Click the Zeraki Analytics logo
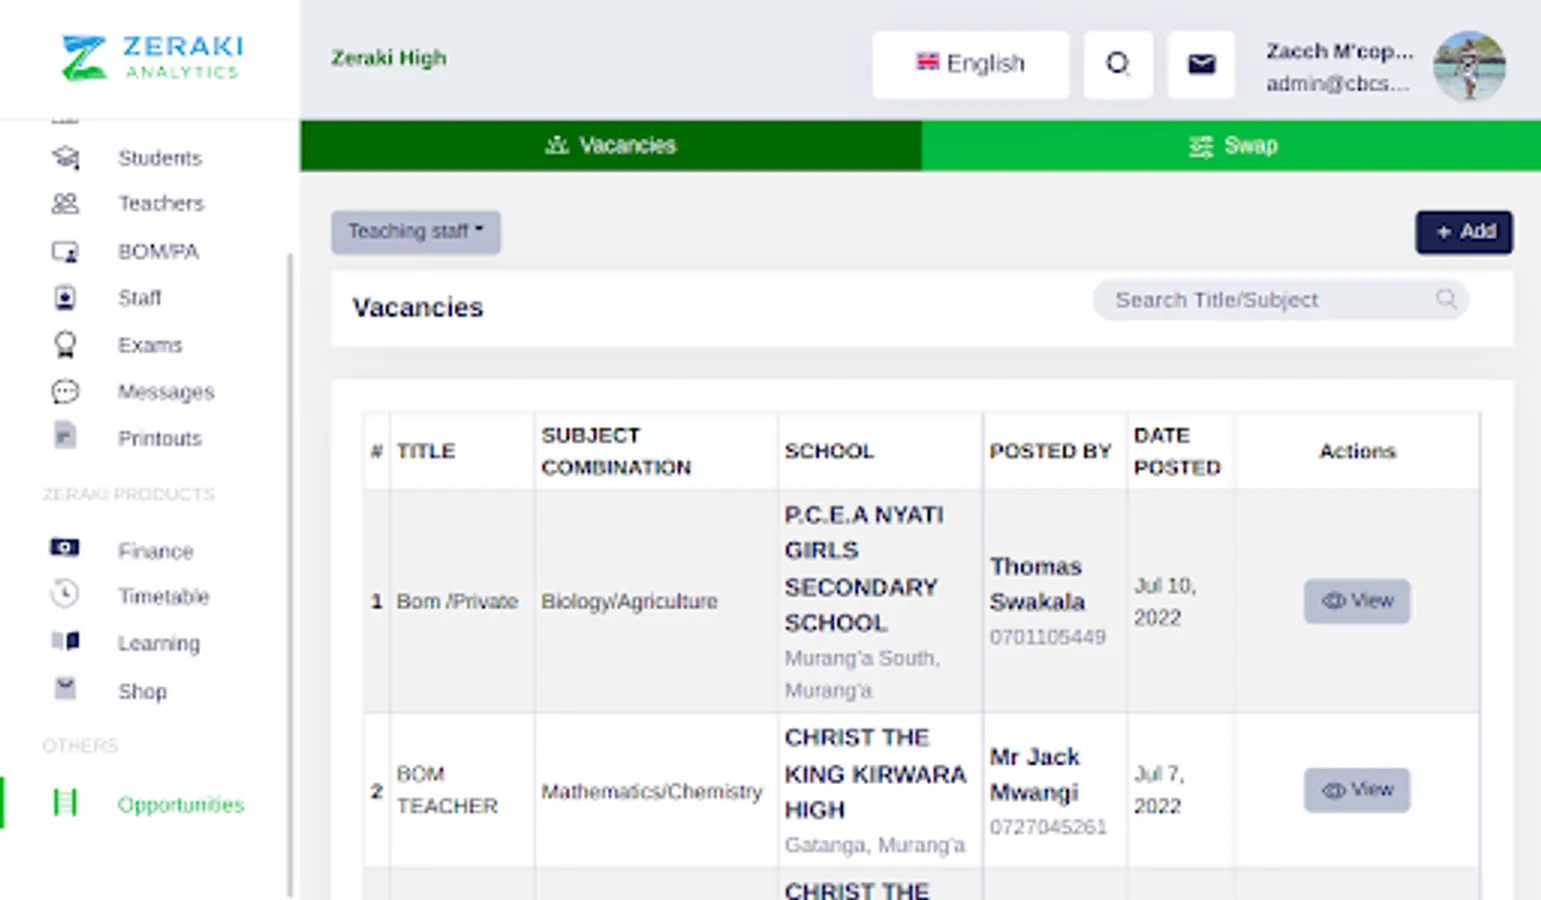 tap(152, 58)
